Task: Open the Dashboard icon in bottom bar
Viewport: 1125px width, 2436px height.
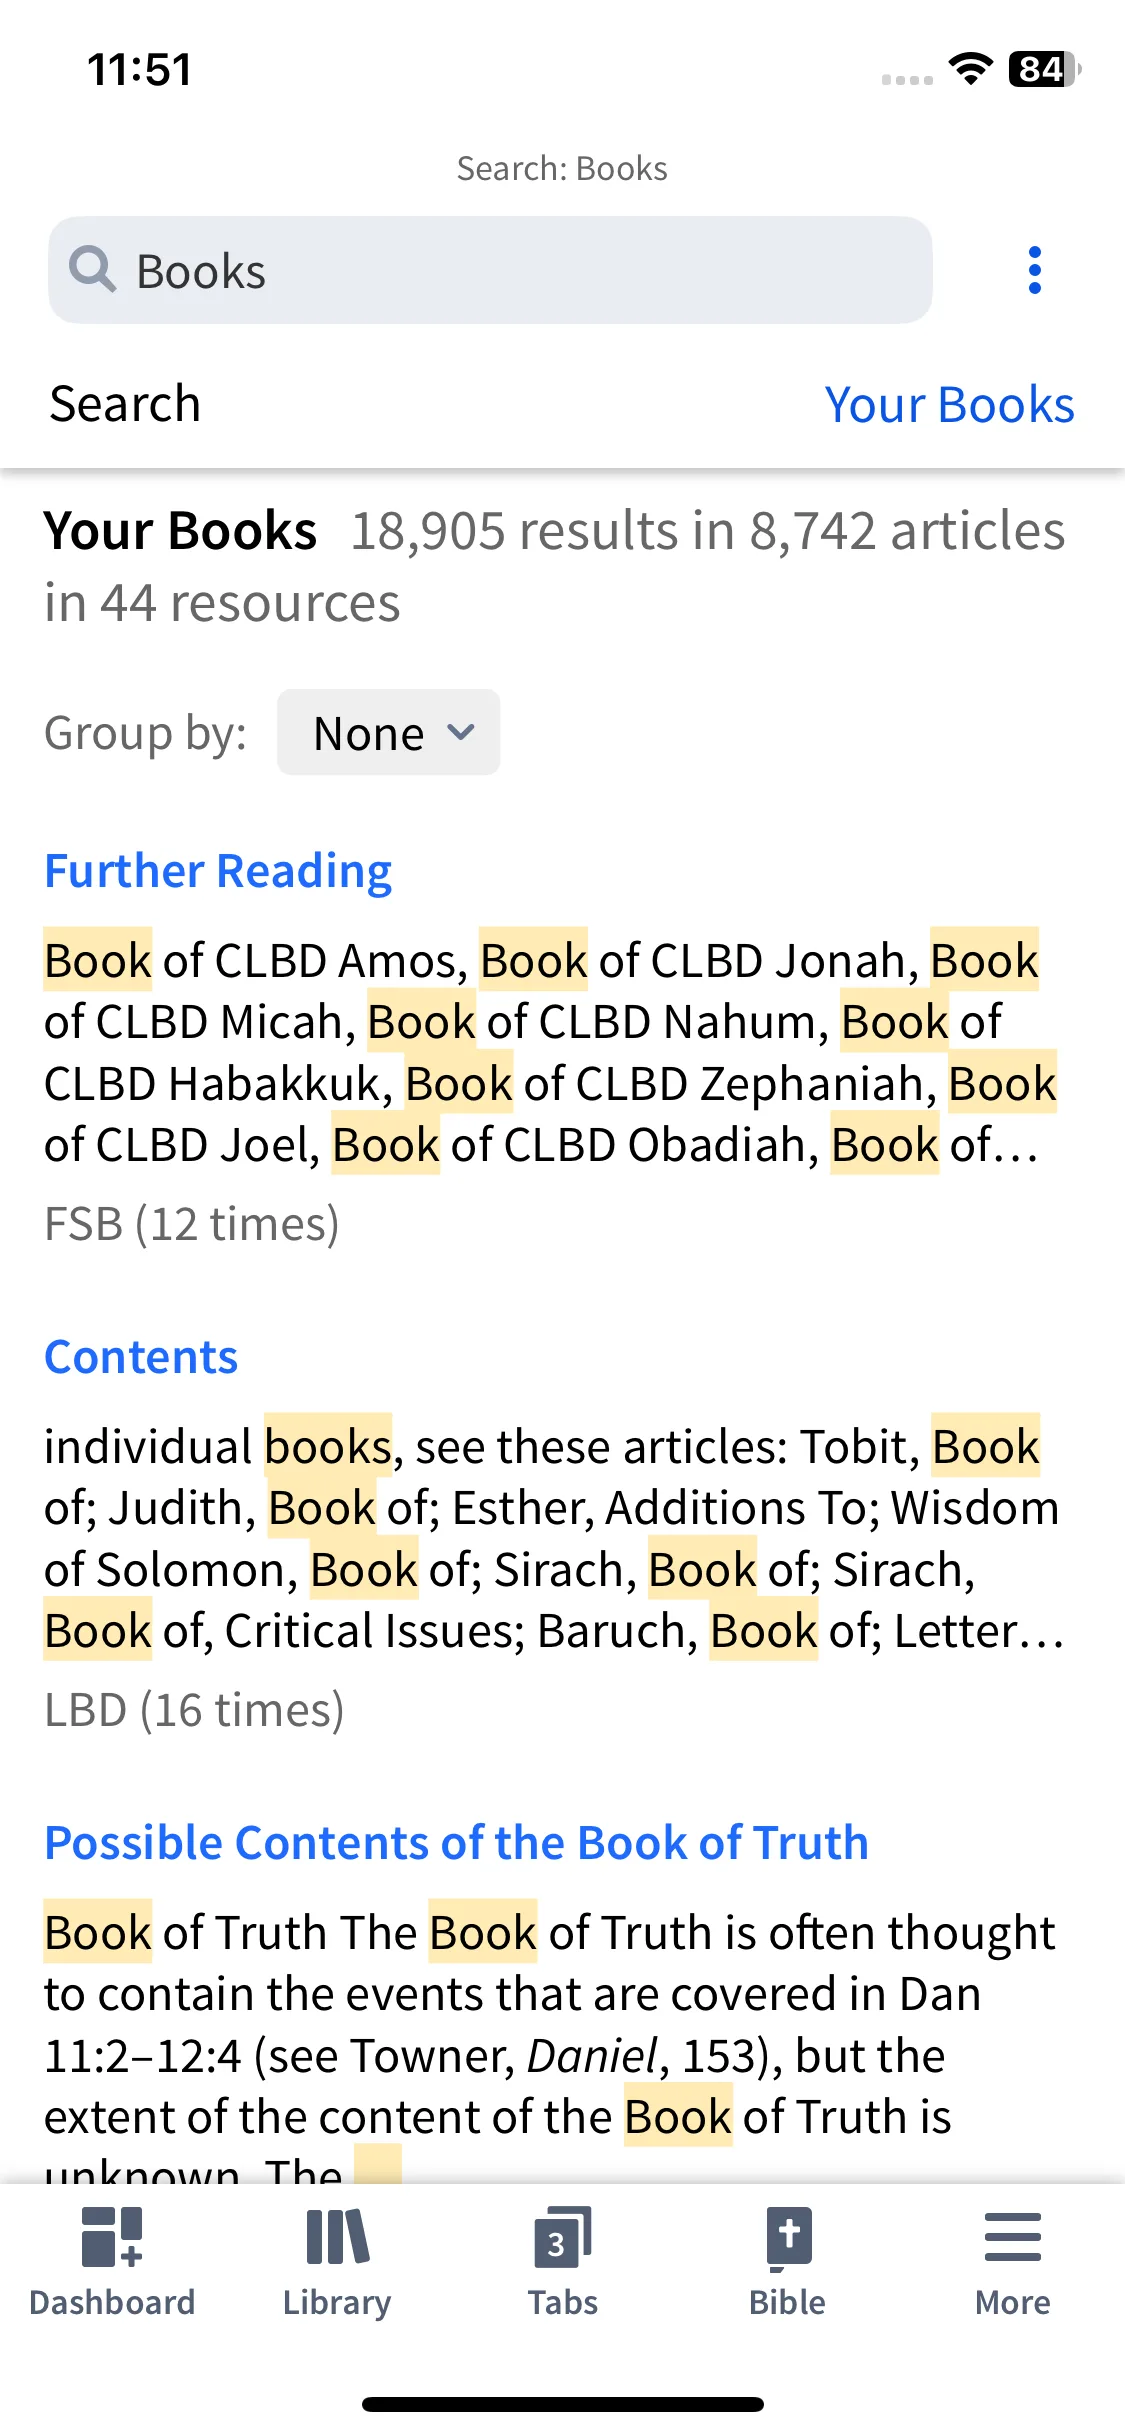Action: 112,2237
